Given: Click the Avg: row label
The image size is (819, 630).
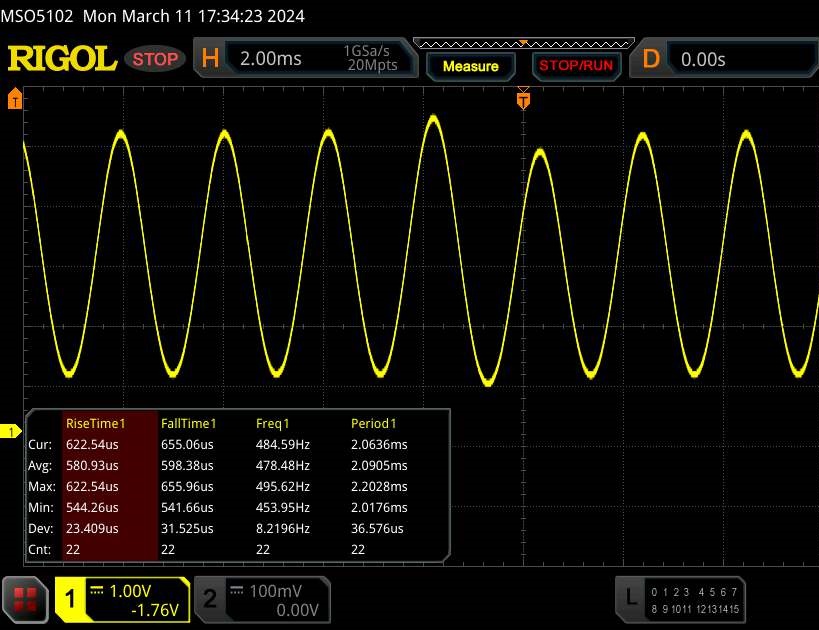Looking at the screenshot, I should [x=40, y=465].
